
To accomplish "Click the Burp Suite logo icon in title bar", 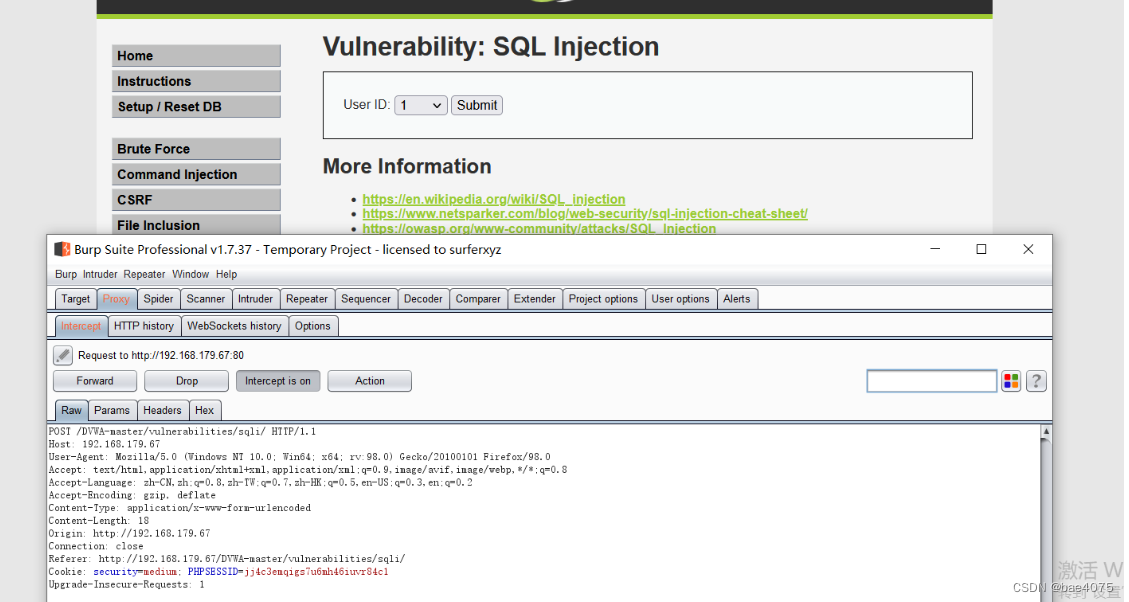I will (62, 249).
